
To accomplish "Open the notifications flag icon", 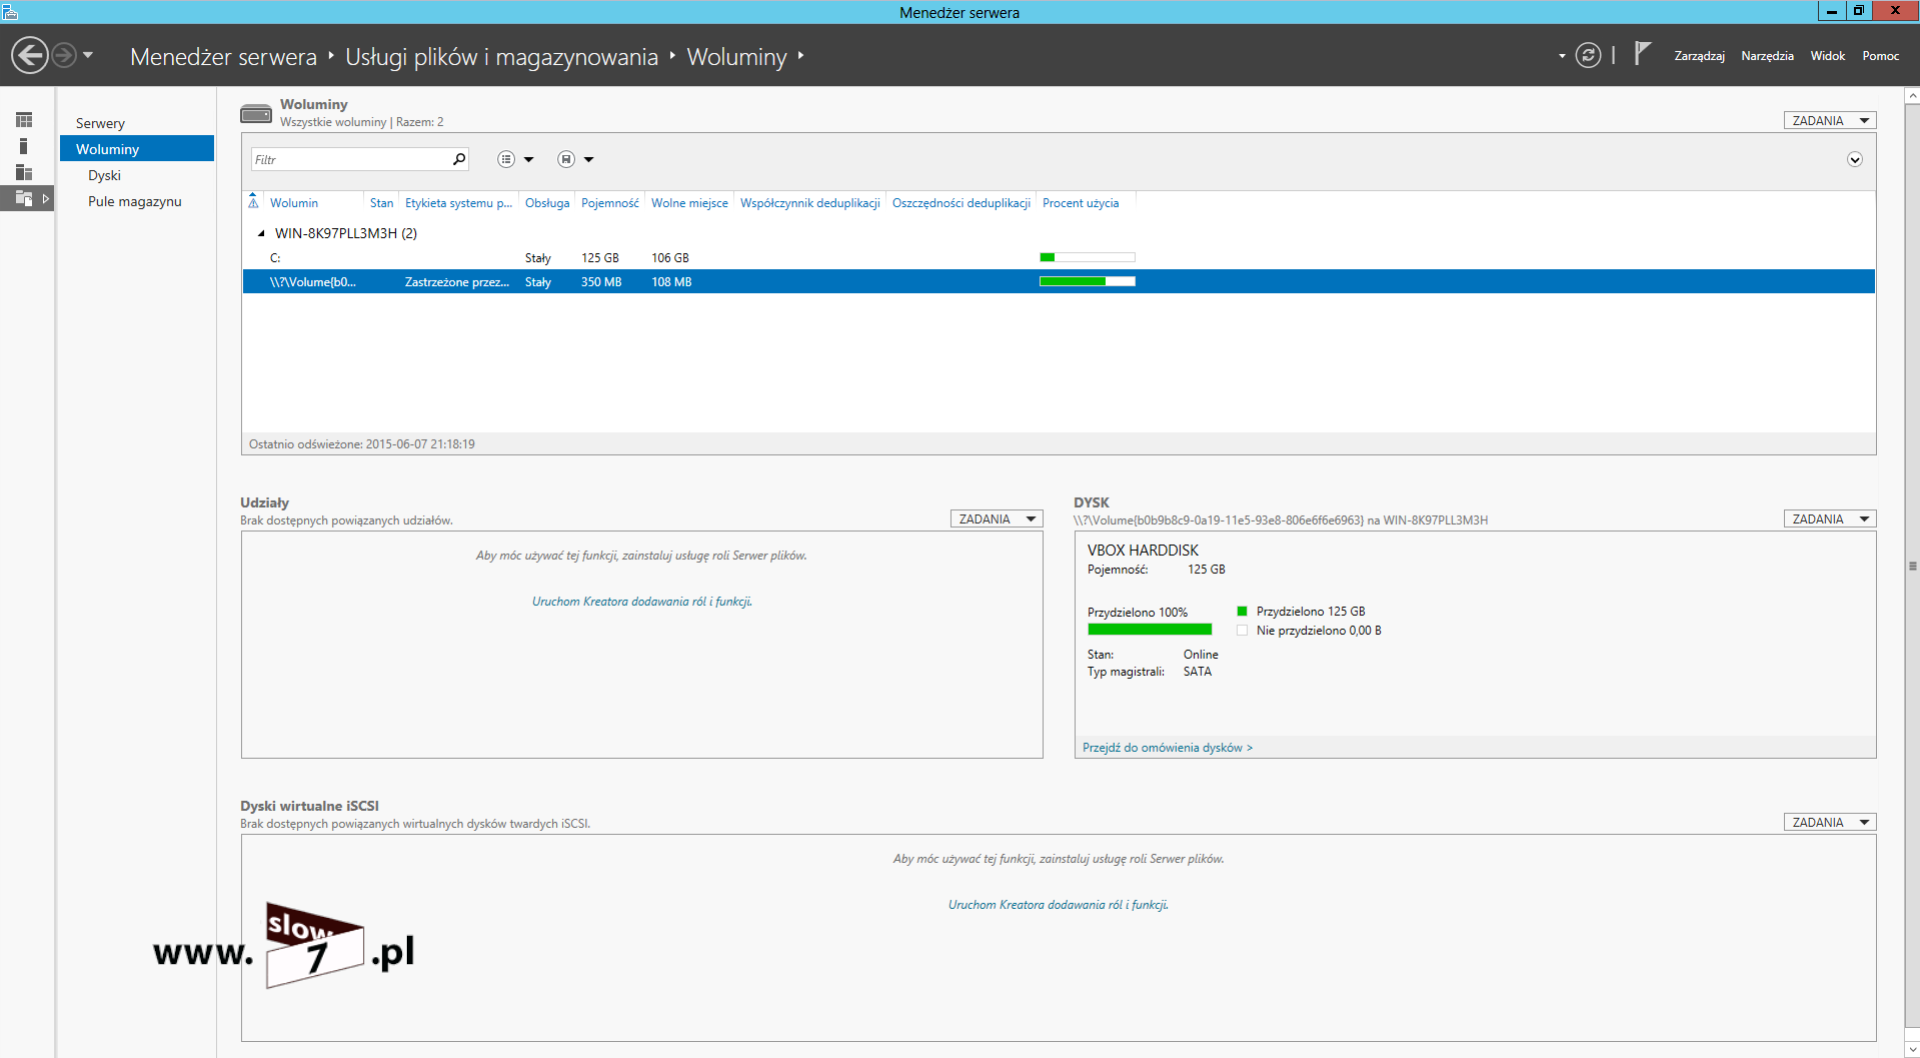I will (1641, 54).
